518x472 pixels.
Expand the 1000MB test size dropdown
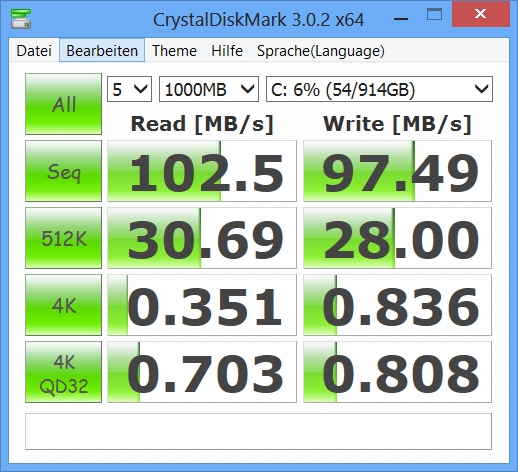tap(209, 89)
